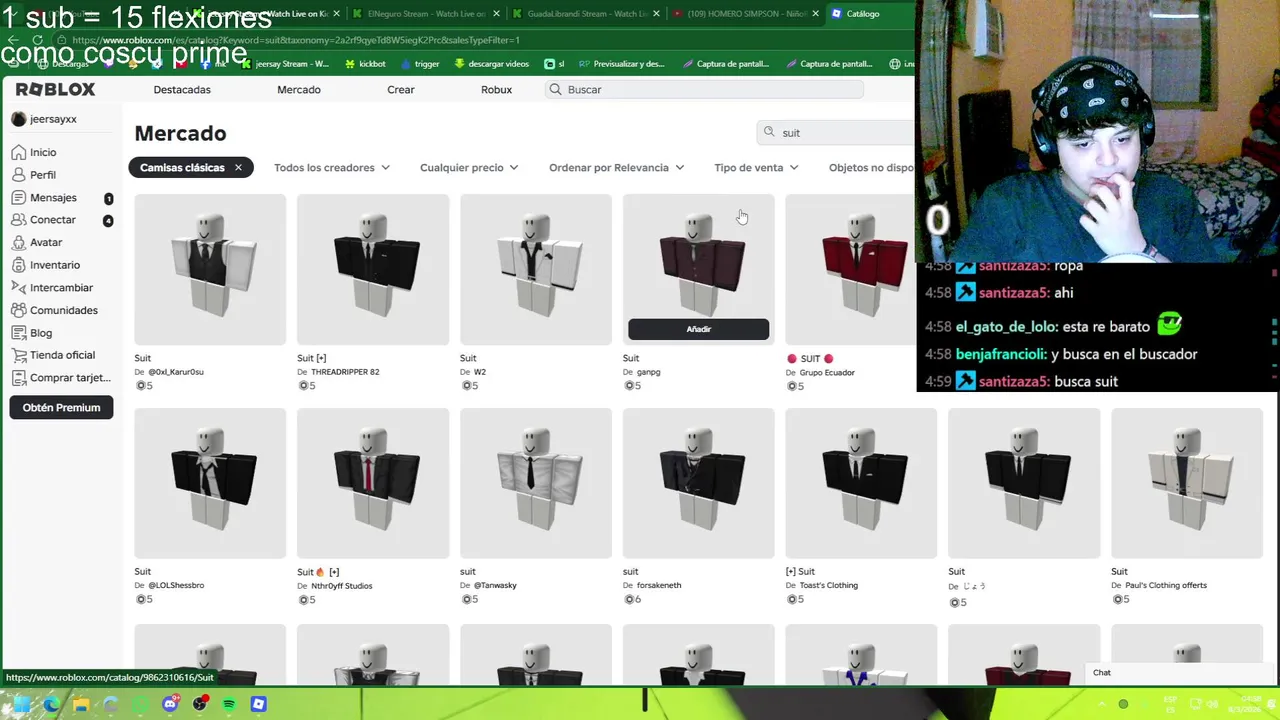1280x720 pixels.
Task: Open Windows Start menu
Action: pos(21,704)
